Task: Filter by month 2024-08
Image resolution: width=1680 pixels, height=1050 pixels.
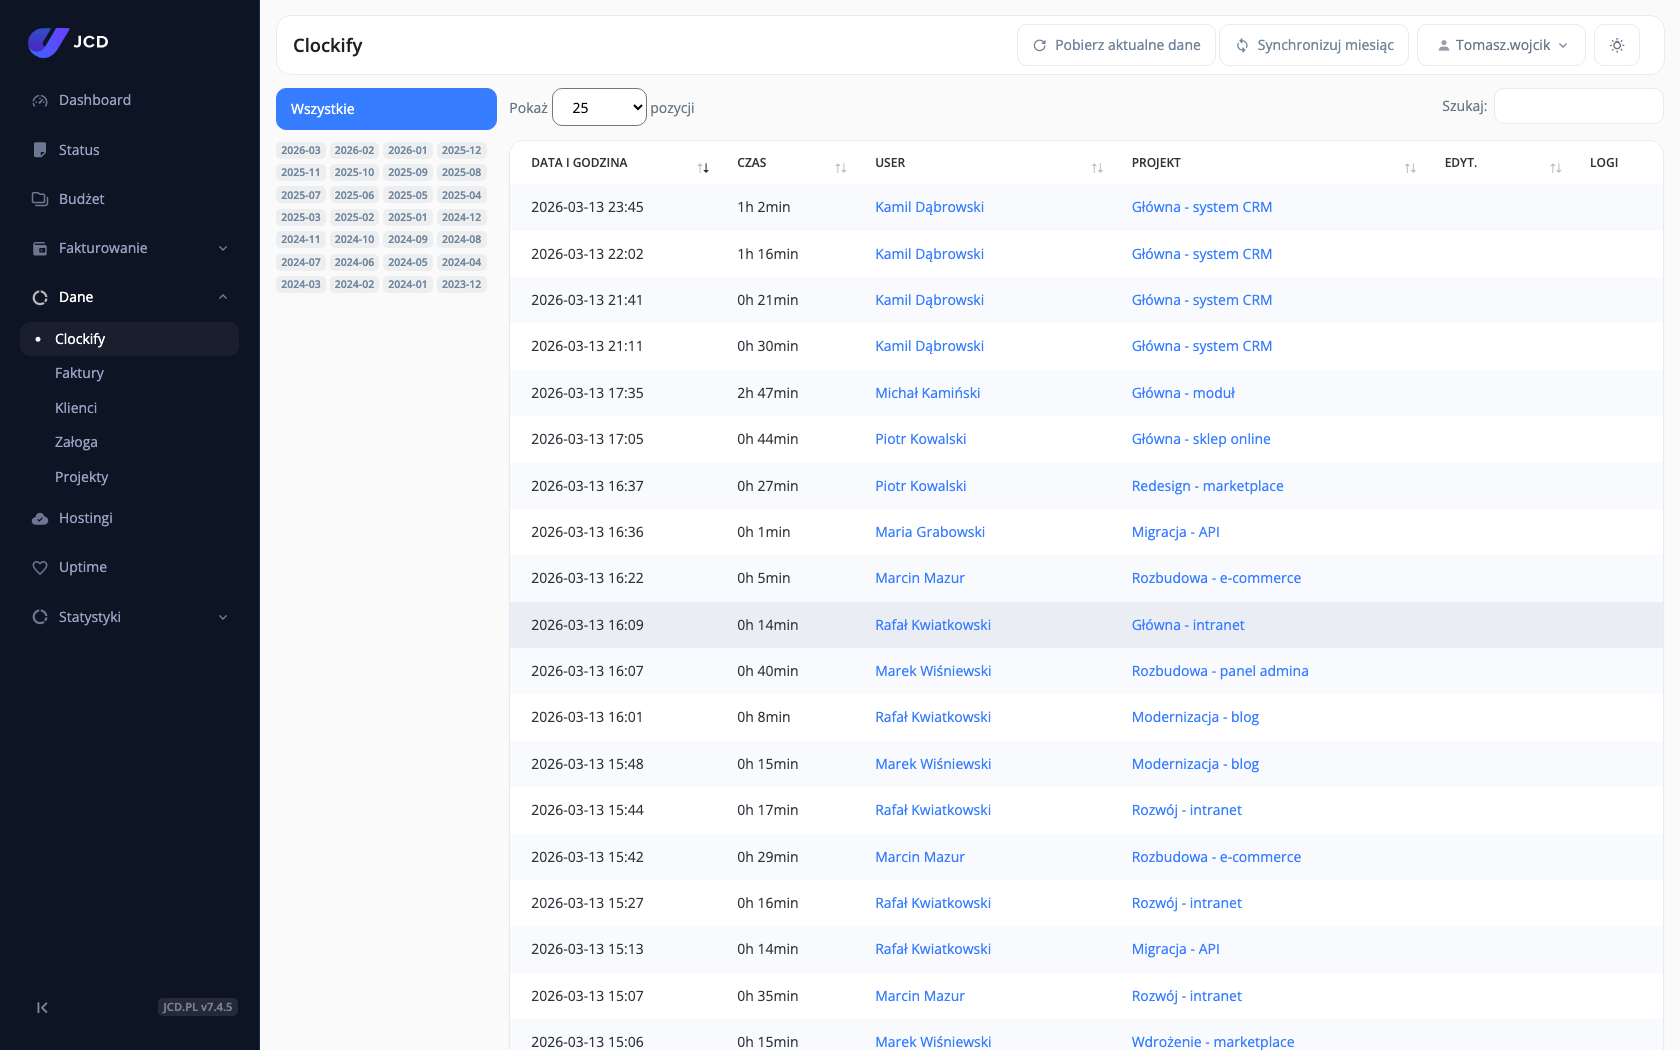Action: coord(462,239)
